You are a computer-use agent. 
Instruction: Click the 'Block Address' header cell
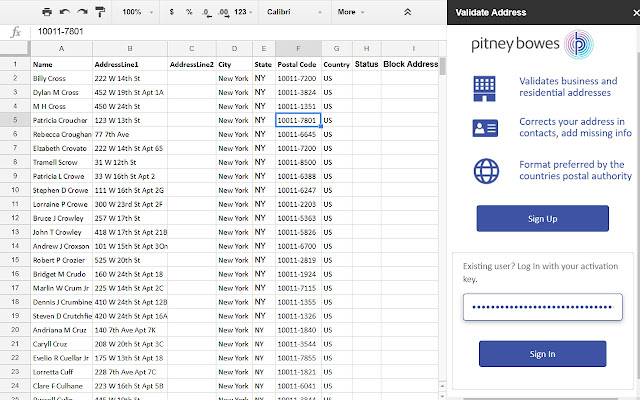tap(410, 64)
